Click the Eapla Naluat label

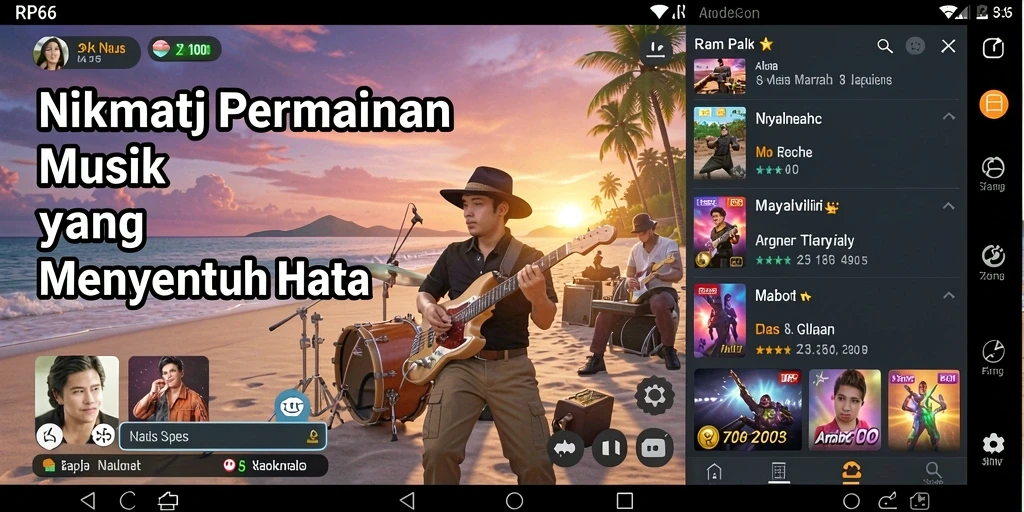(100, 466)
